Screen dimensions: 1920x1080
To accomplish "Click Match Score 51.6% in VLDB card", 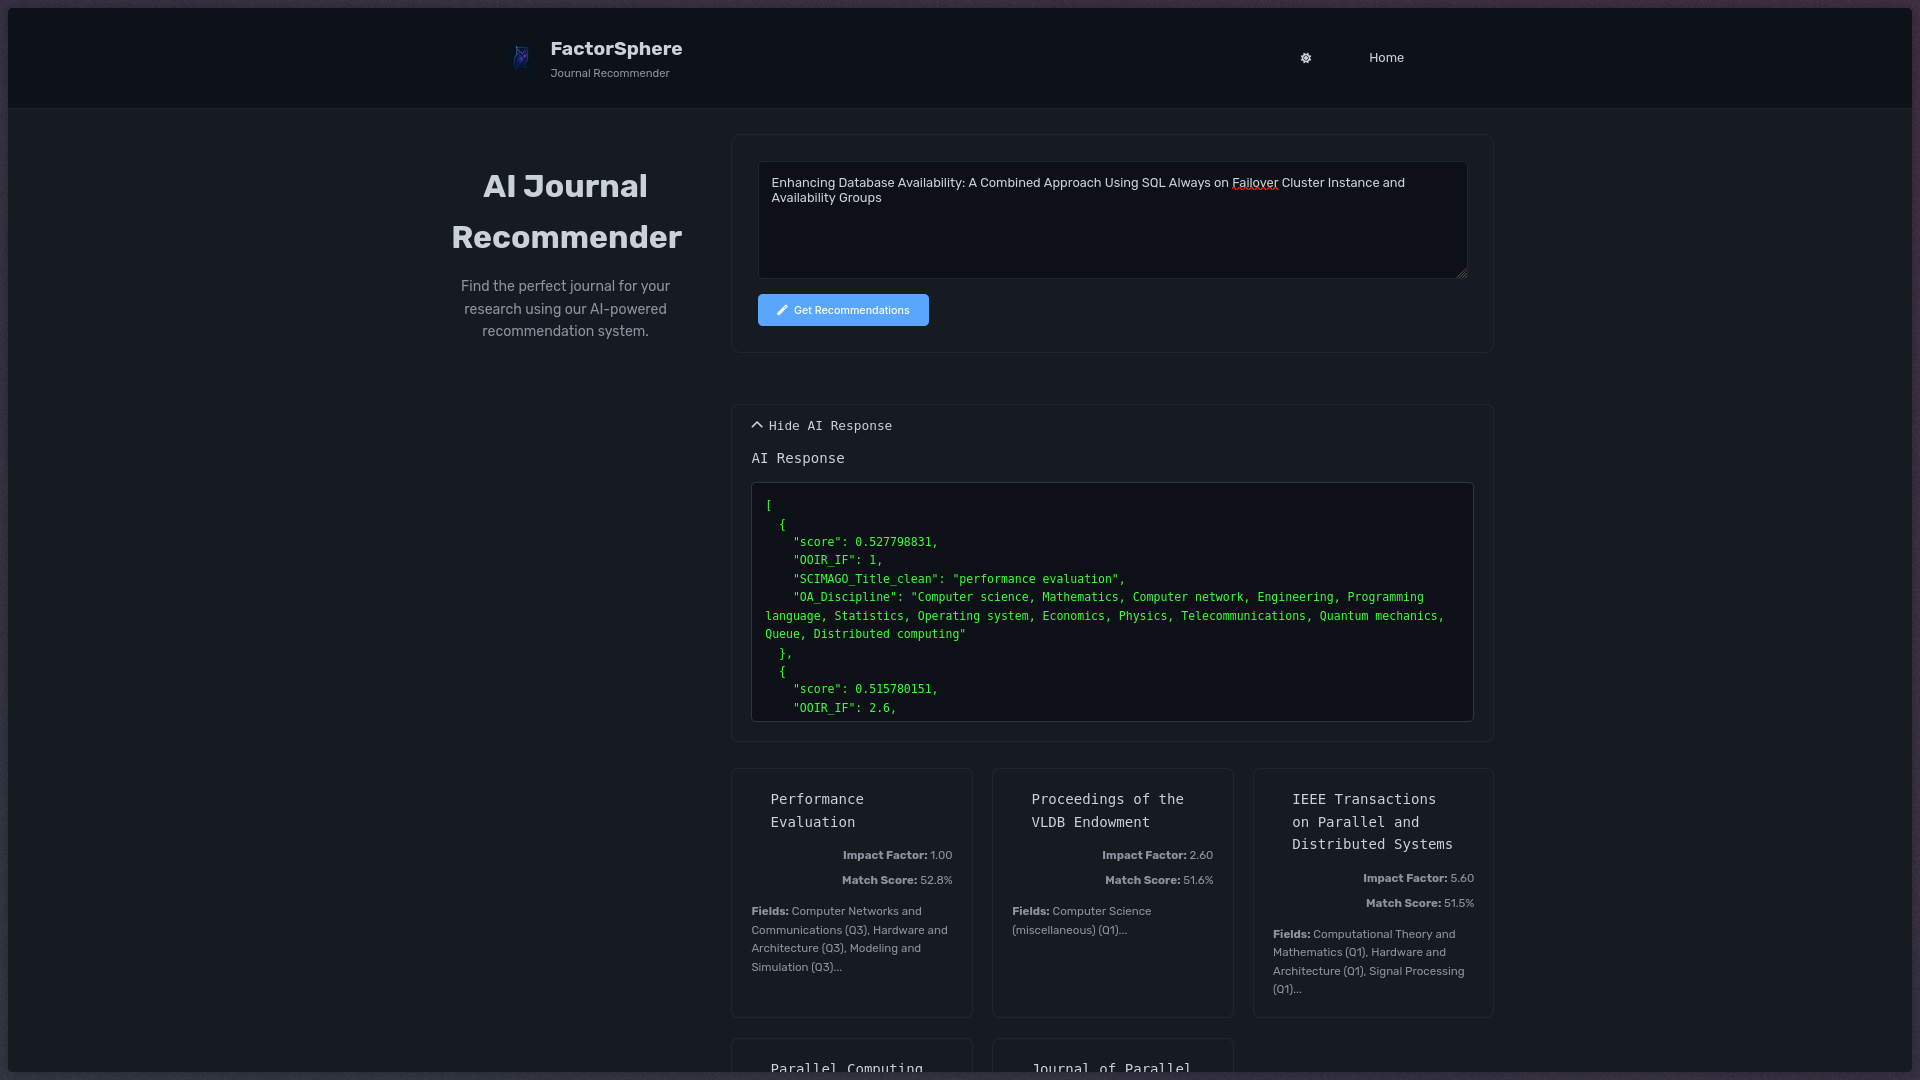I will click(x=1158, y=880).
